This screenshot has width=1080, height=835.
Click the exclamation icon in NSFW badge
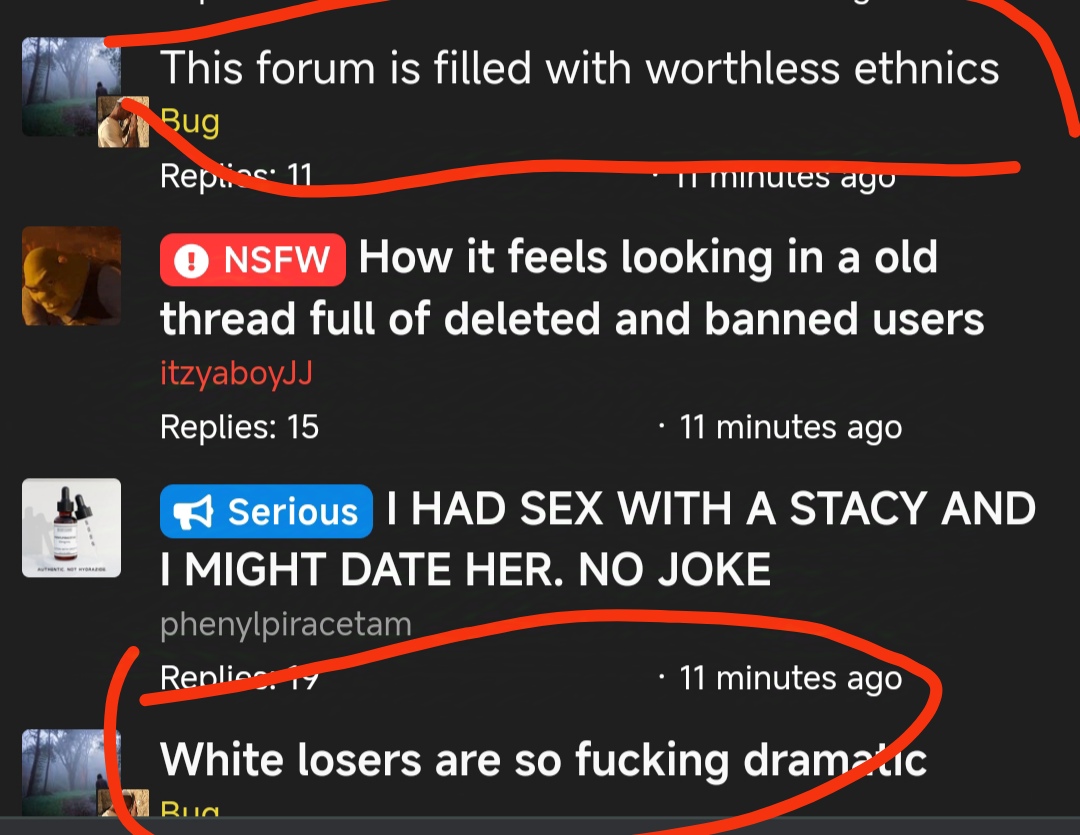coord(191,260)
